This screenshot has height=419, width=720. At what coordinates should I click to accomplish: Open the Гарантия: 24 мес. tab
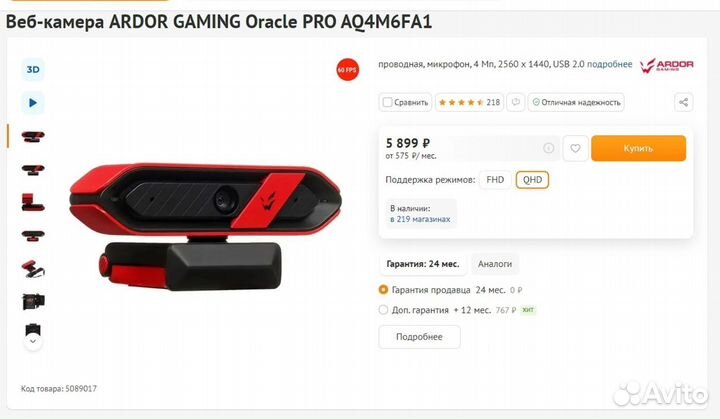click(422, 264)
